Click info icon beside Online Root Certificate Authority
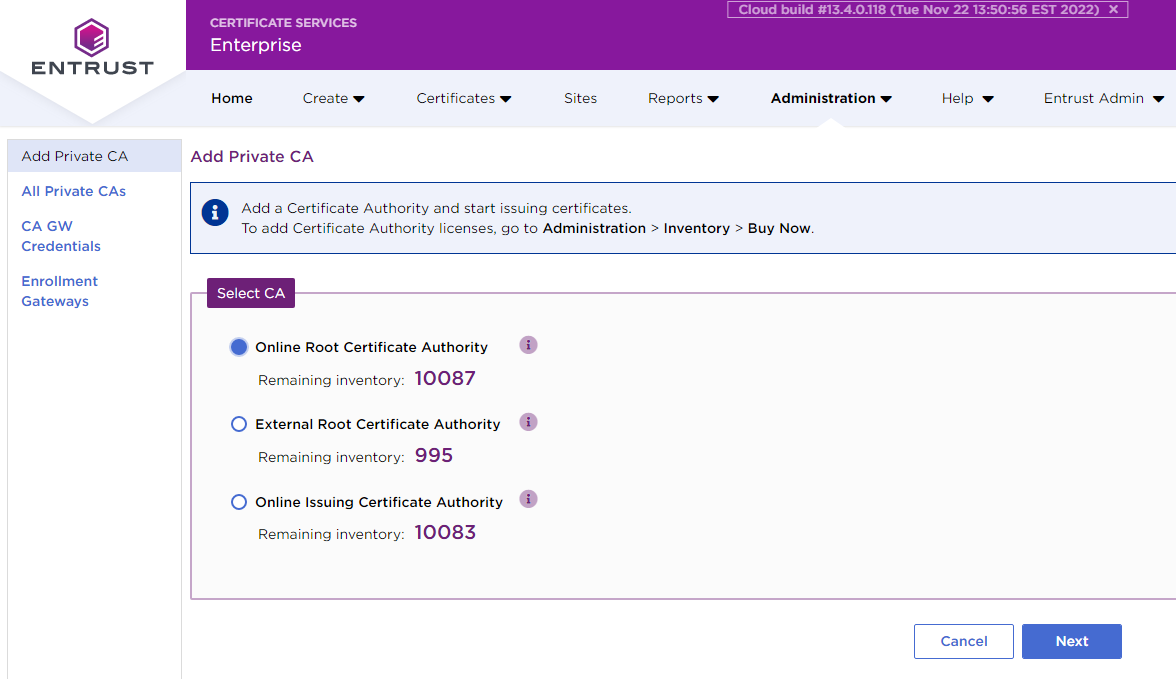The width and height of the screenshot is (1176, 679). [x=529, y=345]
